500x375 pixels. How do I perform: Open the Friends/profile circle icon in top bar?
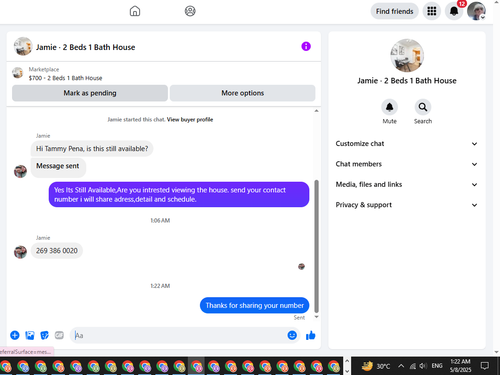point(190,11)
